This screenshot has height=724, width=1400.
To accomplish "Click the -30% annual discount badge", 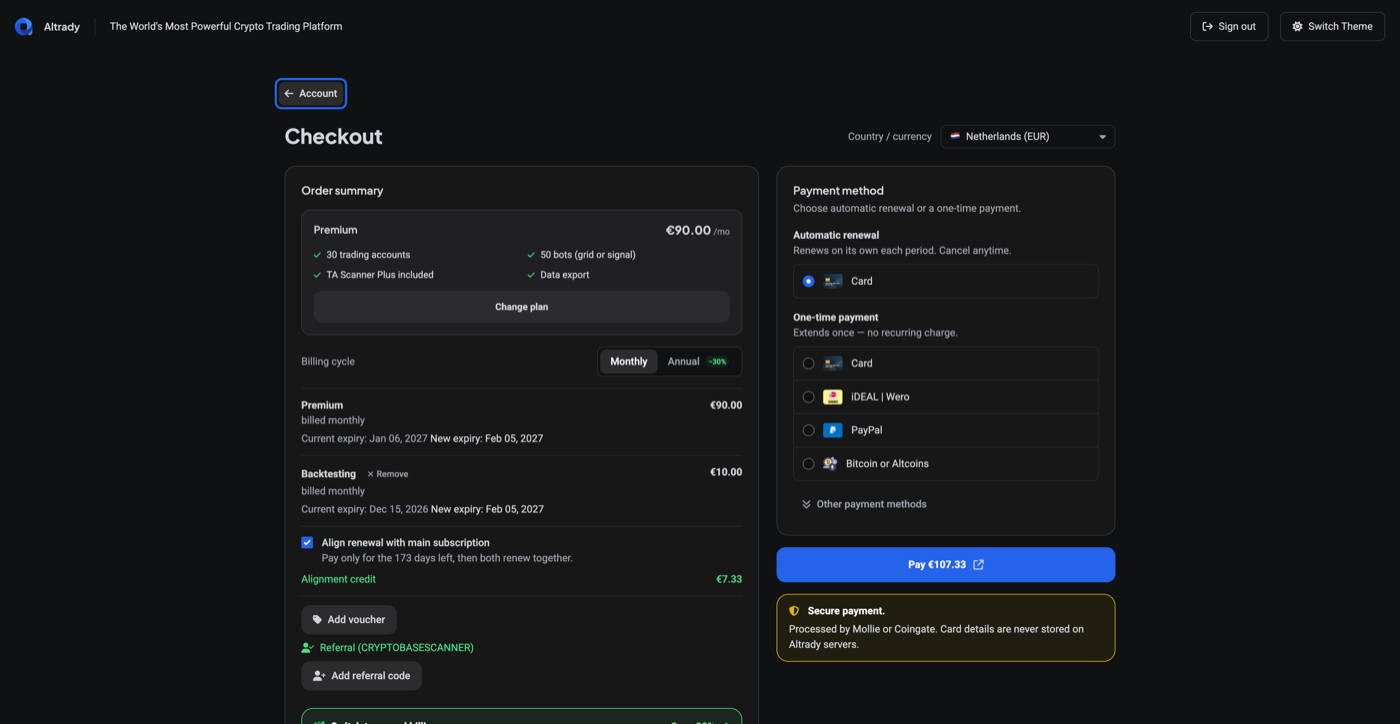I will point(717,362).
